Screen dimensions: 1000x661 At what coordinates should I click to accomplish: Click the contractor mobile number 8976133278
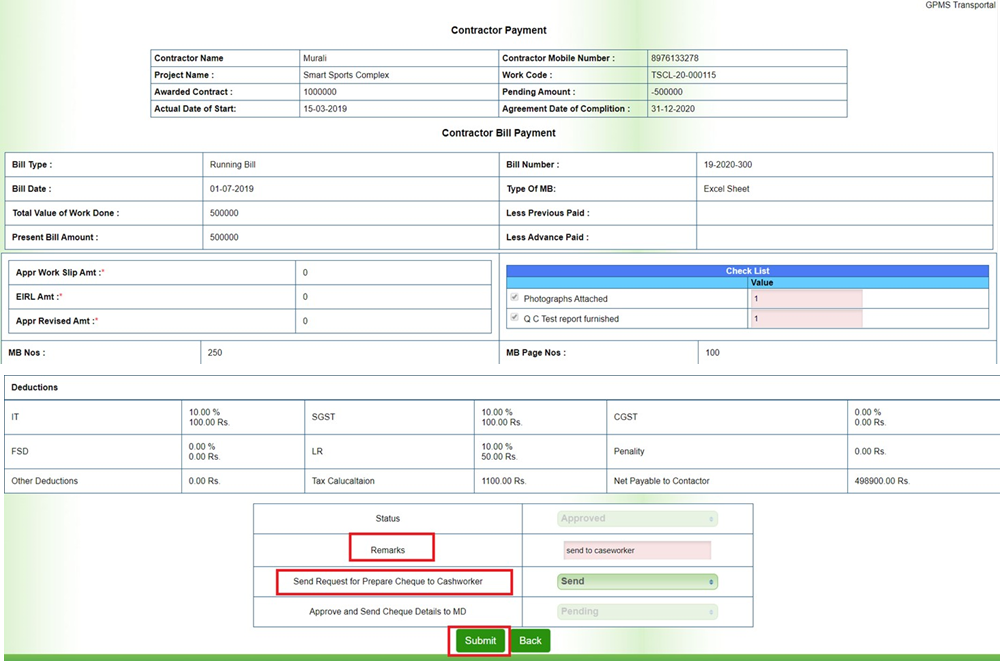pyautogui.click(x=674, y=58)
